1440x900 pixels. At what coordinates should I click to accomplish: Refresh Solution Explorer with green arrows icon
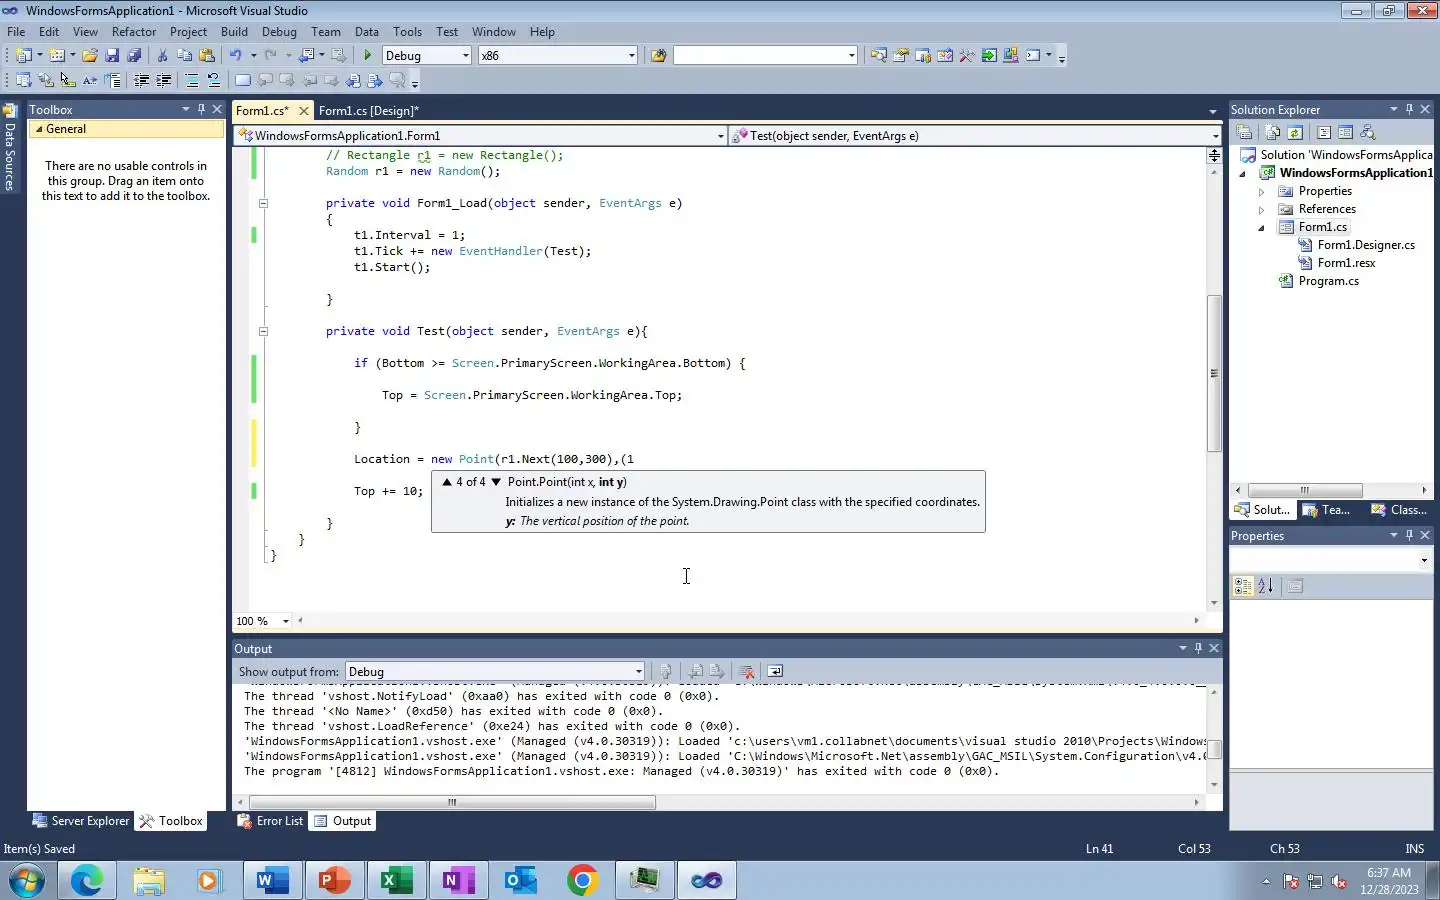[1295, 132]
